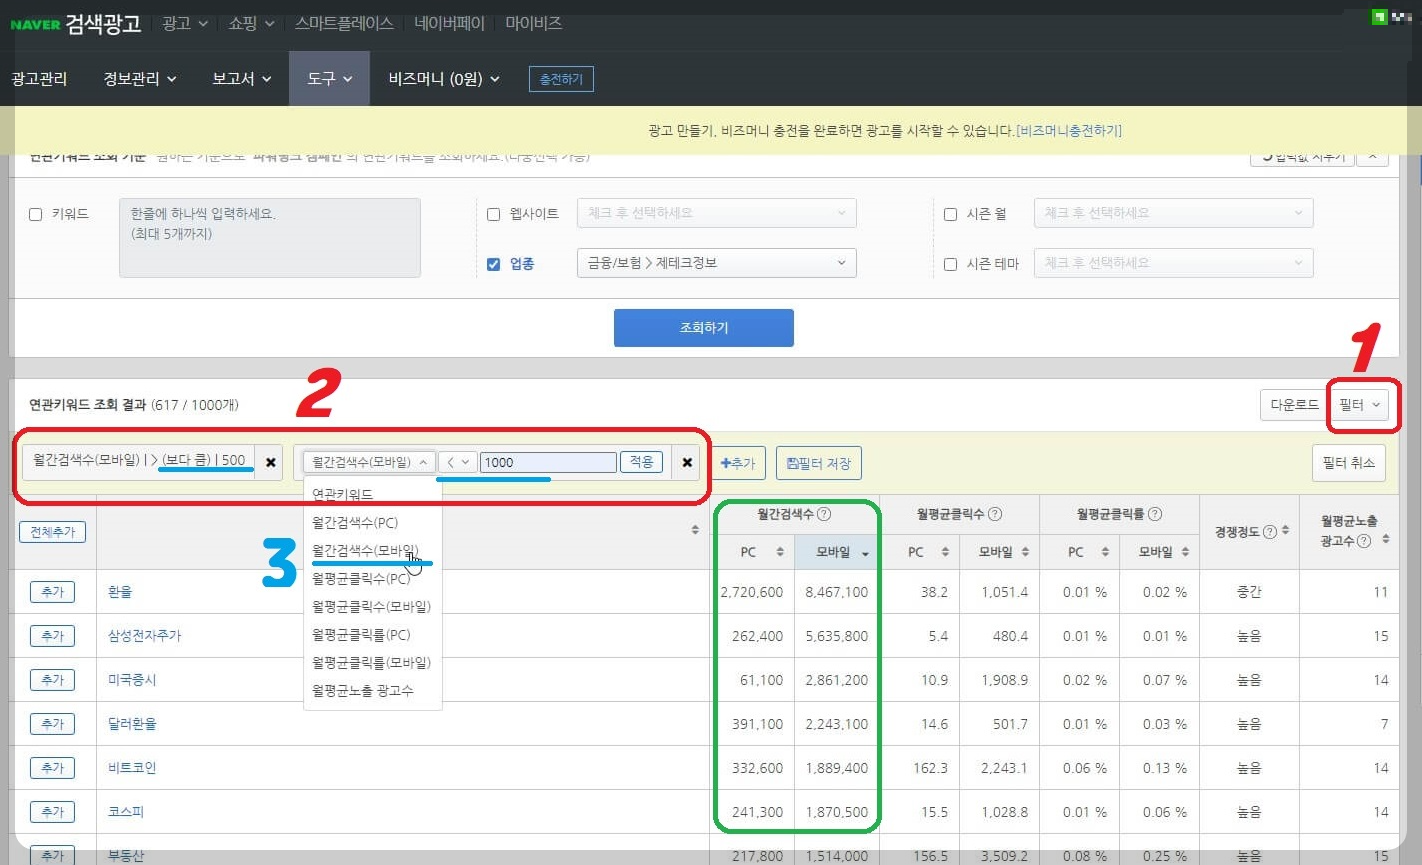Add another filter with +추가
Screen dimensions: 1422x865
tap(738, 463)
